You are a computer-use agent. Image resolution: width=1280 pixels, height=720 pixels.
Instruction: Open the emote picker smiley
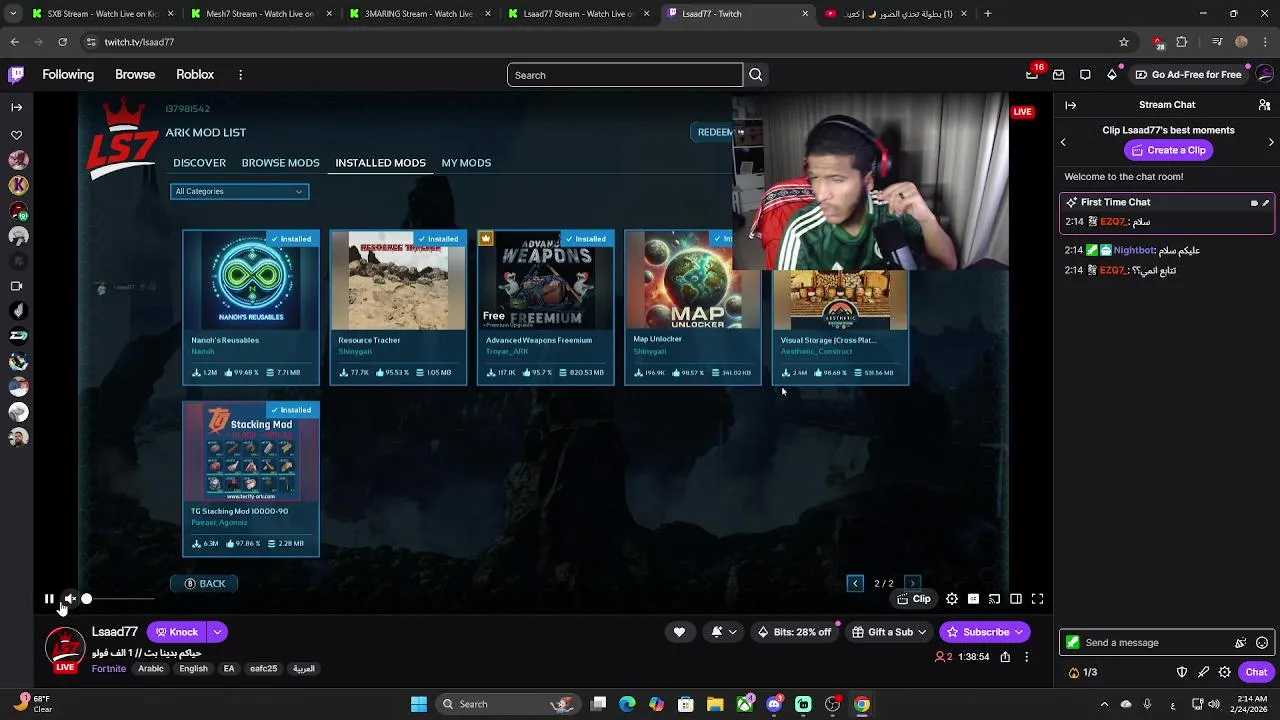pos(1262,643)
